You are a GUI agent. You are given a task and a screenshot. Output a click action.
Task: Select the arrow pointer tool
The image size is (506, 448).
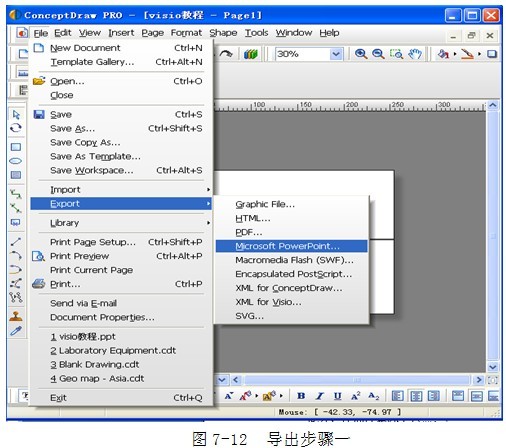16,115
